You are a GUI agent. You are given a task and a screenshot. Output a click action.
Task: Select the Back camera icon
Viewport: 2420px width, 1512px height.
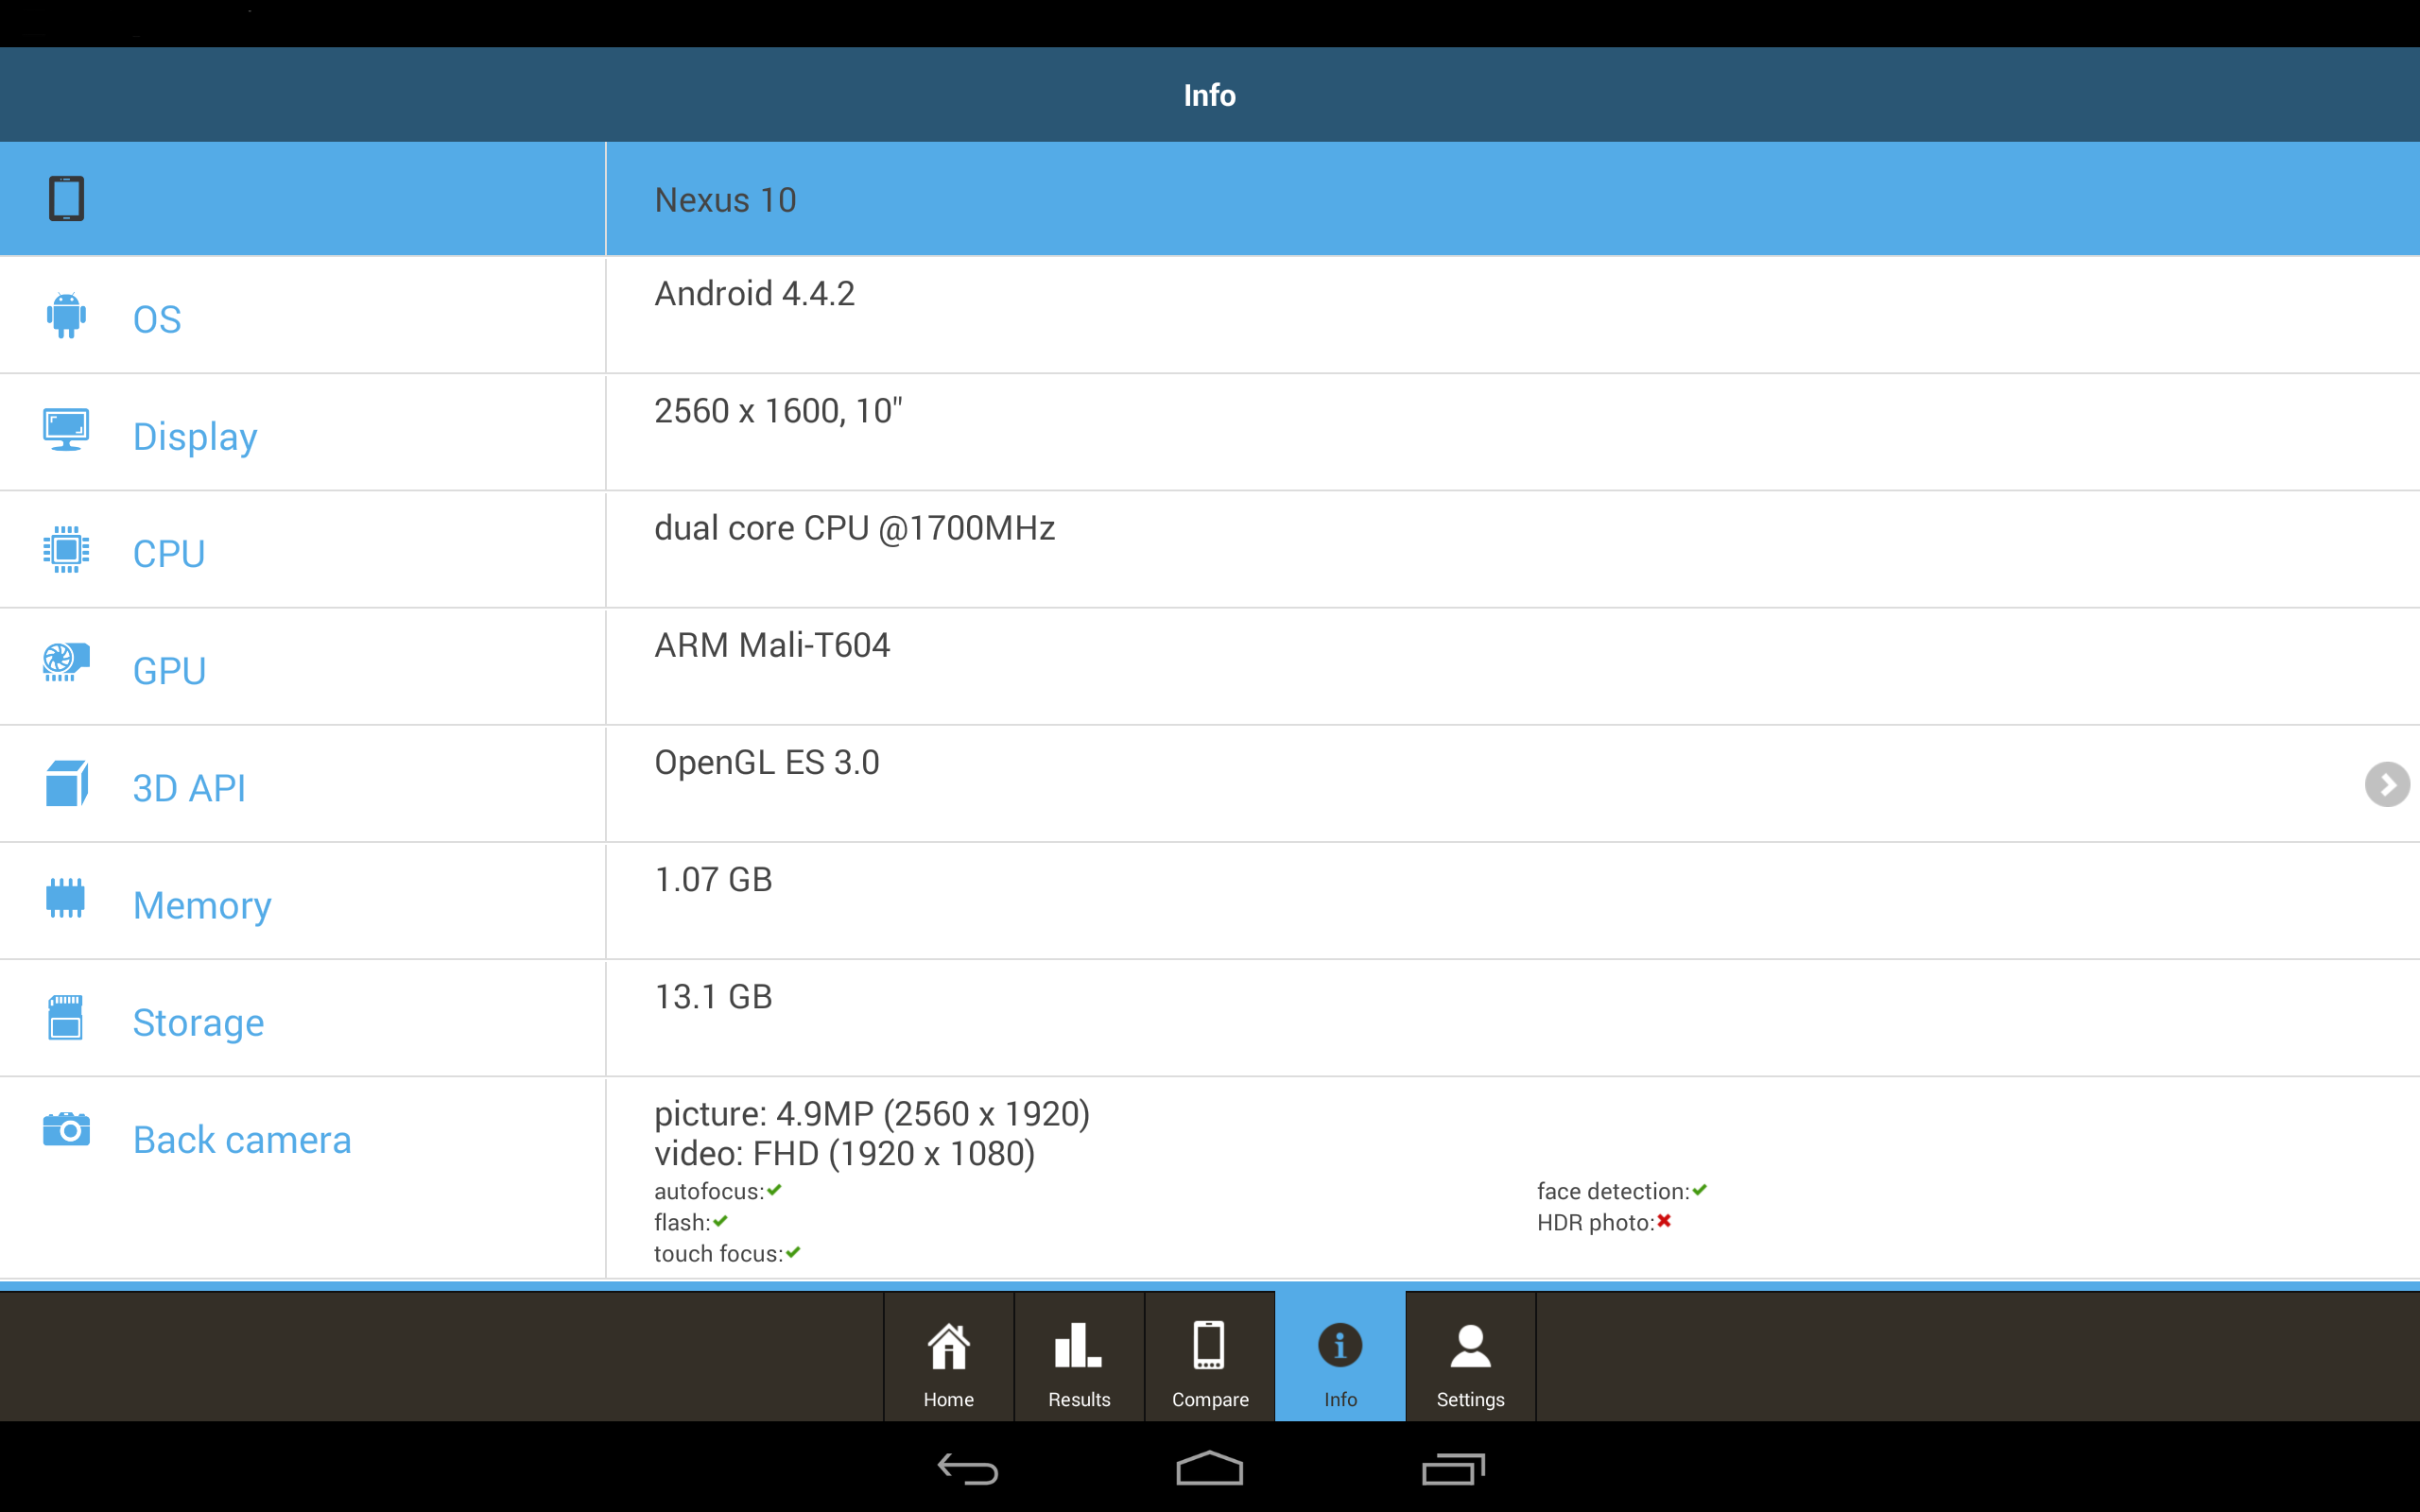[65, 1130]
